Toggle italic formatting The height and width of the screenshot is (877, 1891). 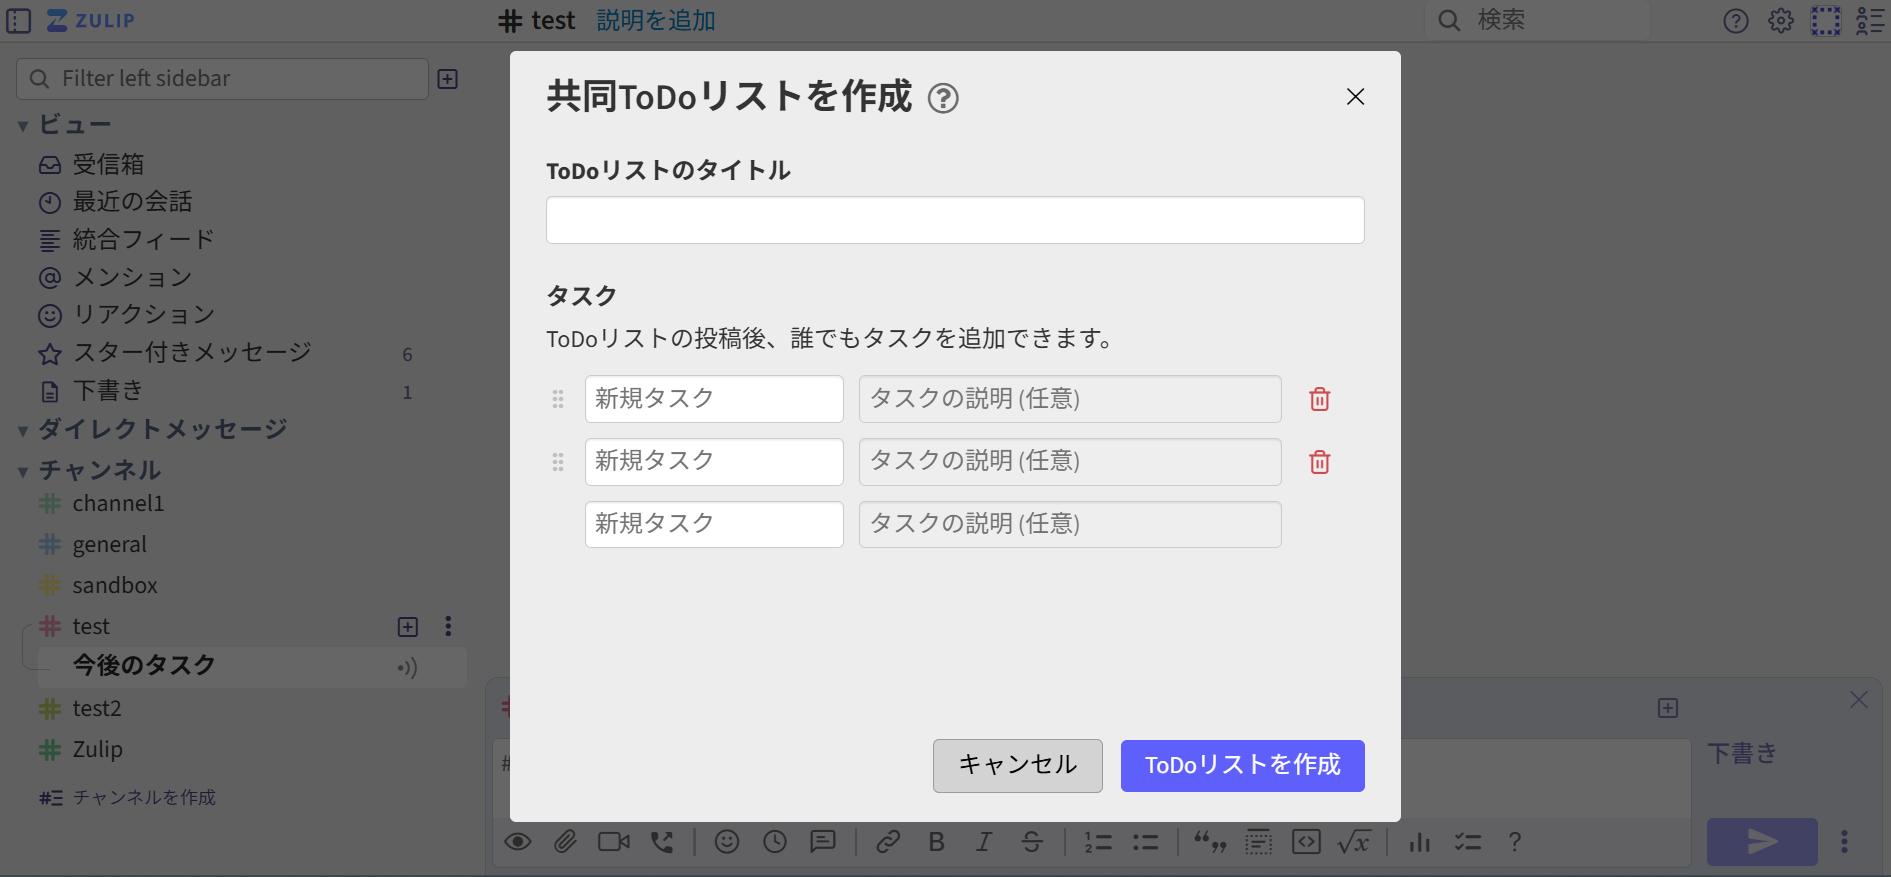tap(984, 842)
